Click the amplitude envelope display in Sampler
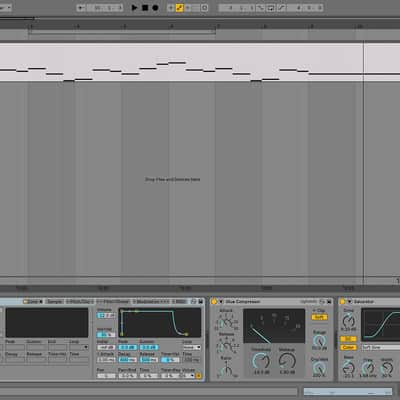Screen dimensions: 400x400 click(x=160, y=322)
